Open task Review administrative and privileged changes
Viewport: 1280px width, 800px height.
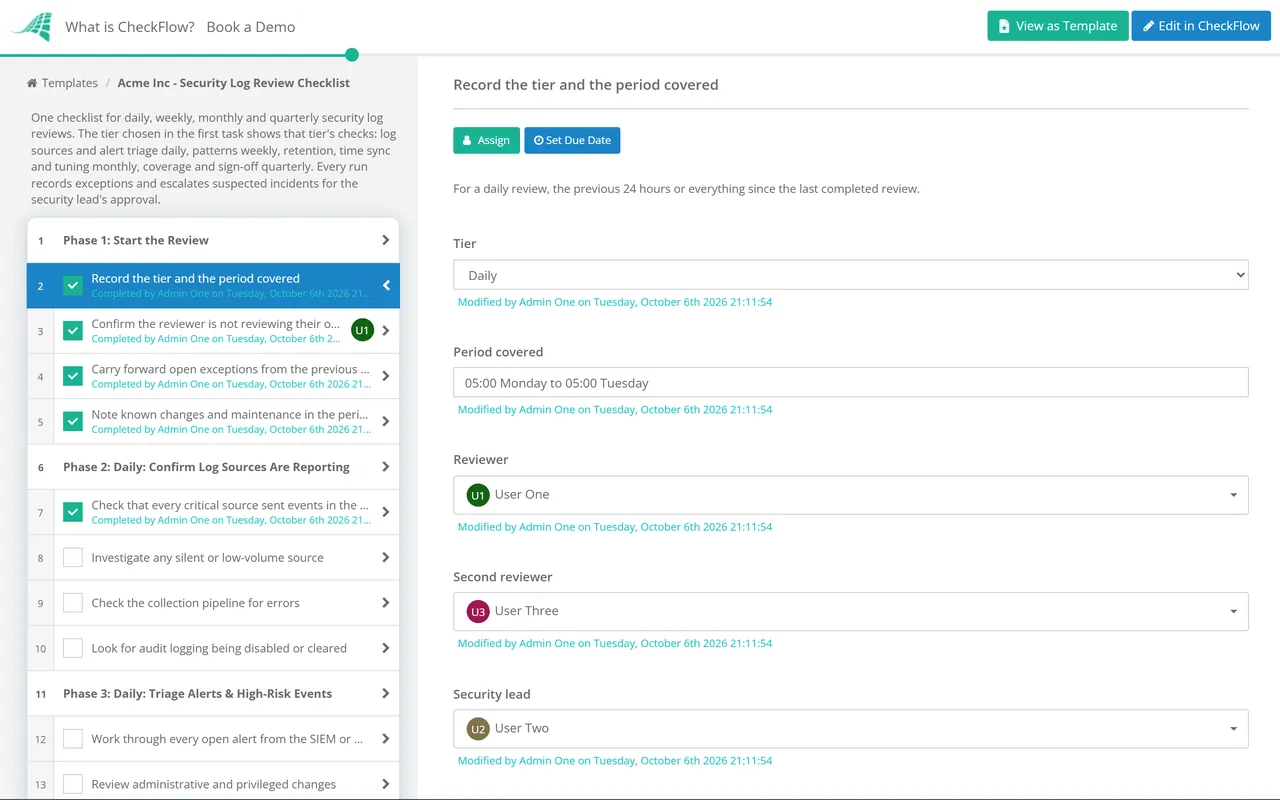(213, 784)
